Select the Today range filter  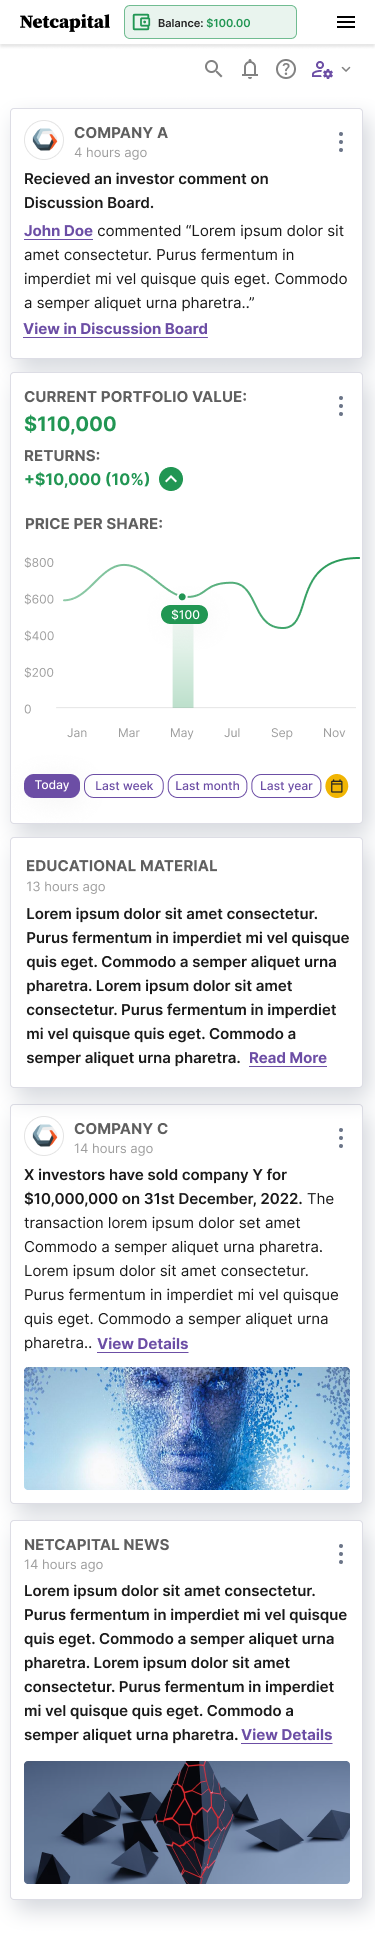point(51,786)
